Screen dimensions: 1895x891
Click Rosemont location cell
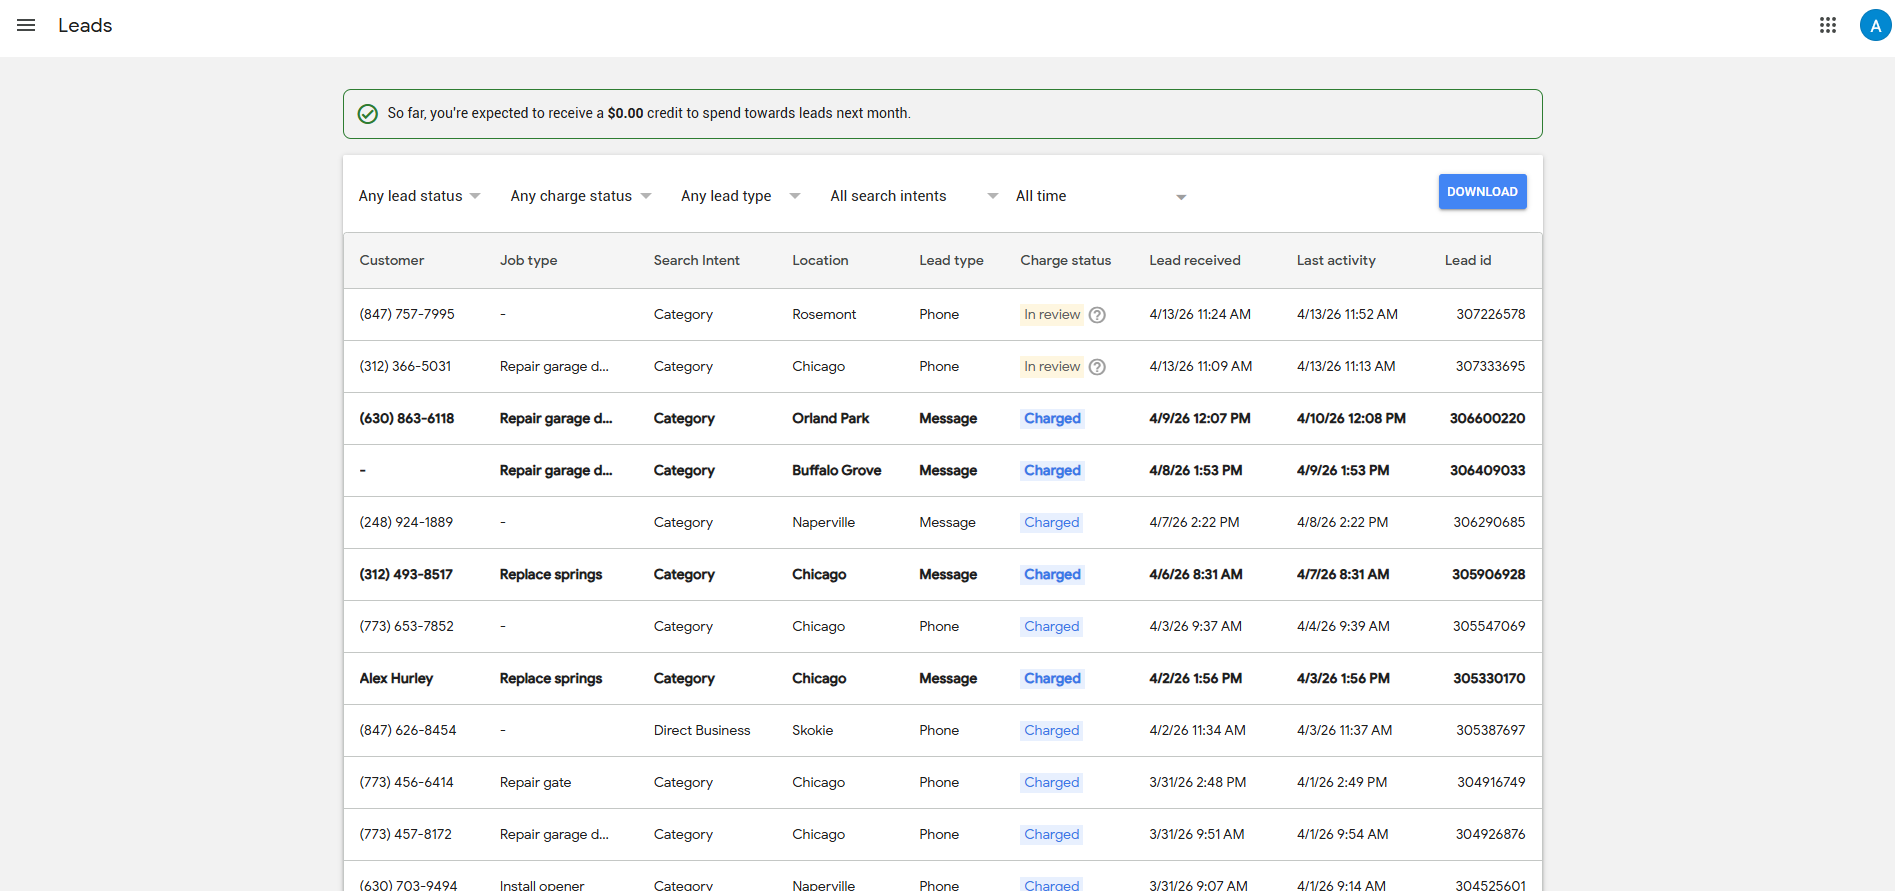click(x=824, y=314)
